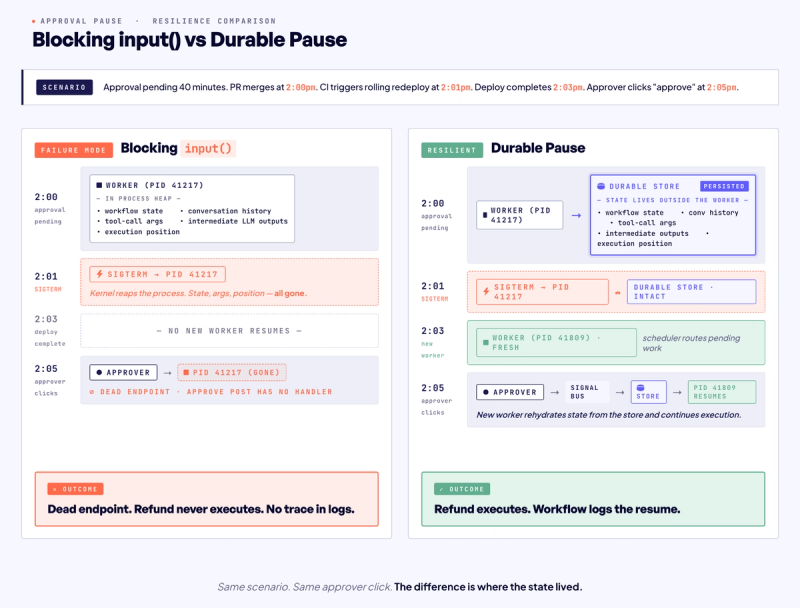Click the orange dot before APPROVAL PAUSE header

tap(34, 21)
